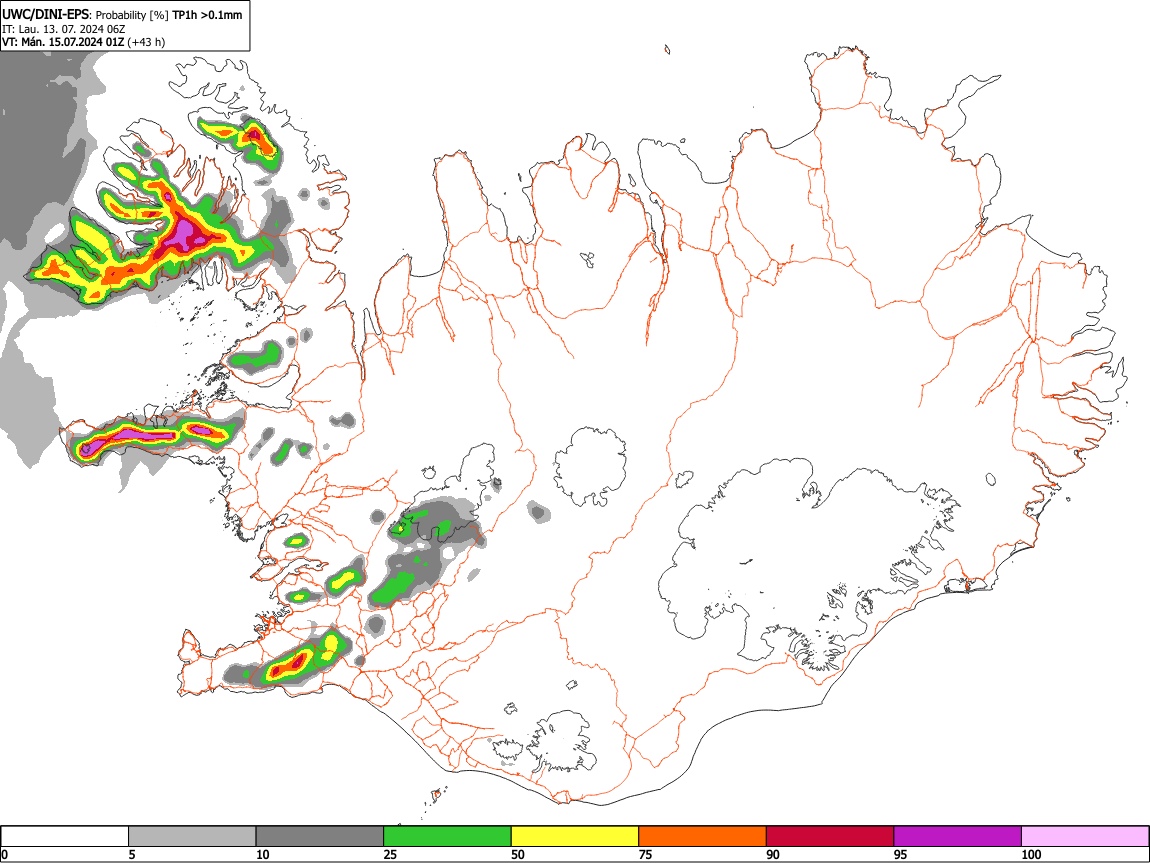Screen dimensions: 1150x863
Task: Click the red 90–95% legend swatch
Action: coord(830,836)
